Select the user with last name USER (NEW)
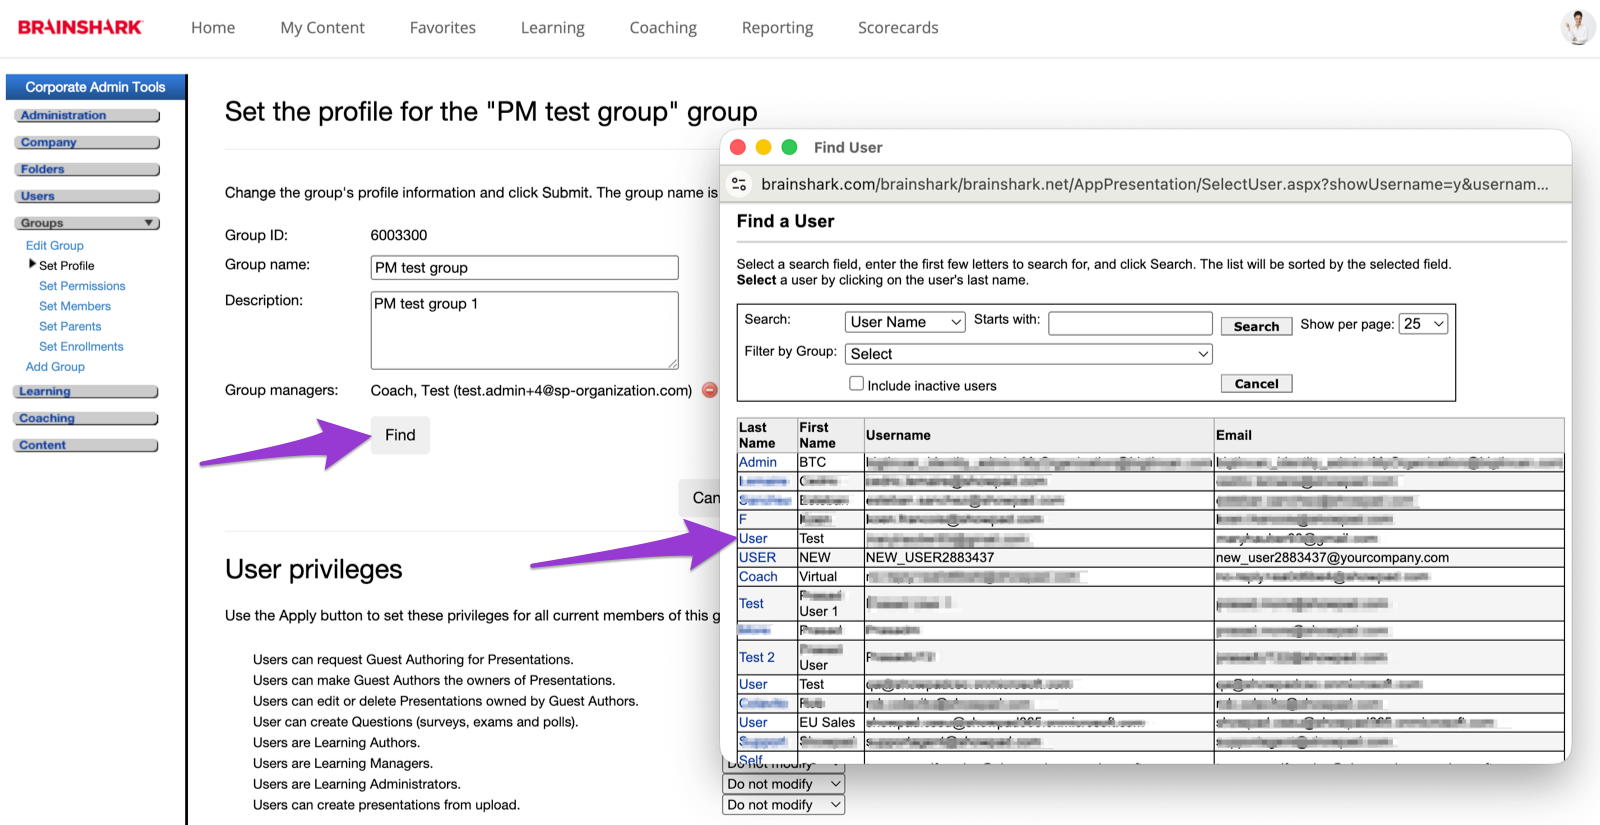Viewport: 1600px width, 825px height. click(x=757, y=558)
